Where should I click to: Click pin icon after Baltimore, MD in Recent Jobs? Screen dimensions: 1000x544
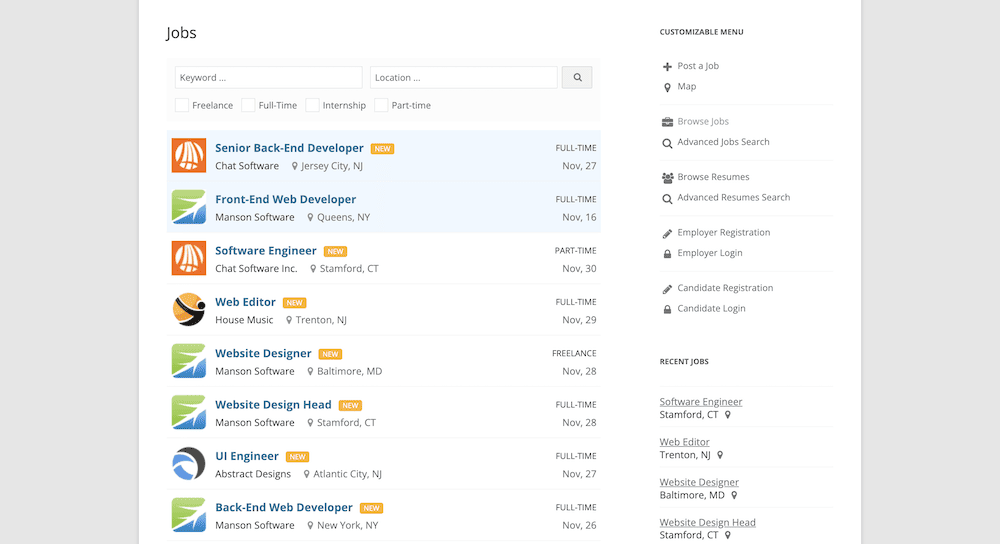(734, 495)
